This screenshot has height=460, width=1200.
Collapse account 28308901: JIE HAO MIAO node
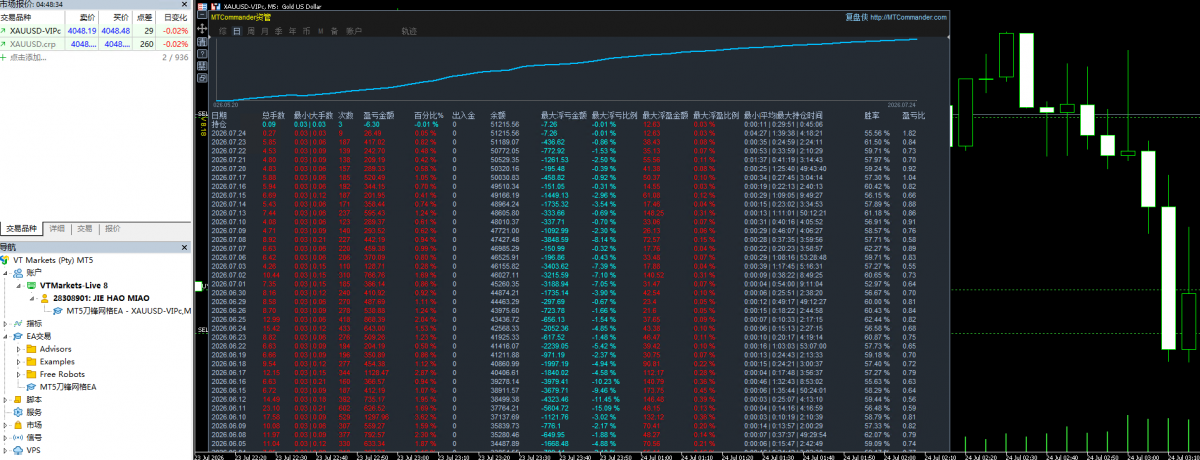coord(31,298)
